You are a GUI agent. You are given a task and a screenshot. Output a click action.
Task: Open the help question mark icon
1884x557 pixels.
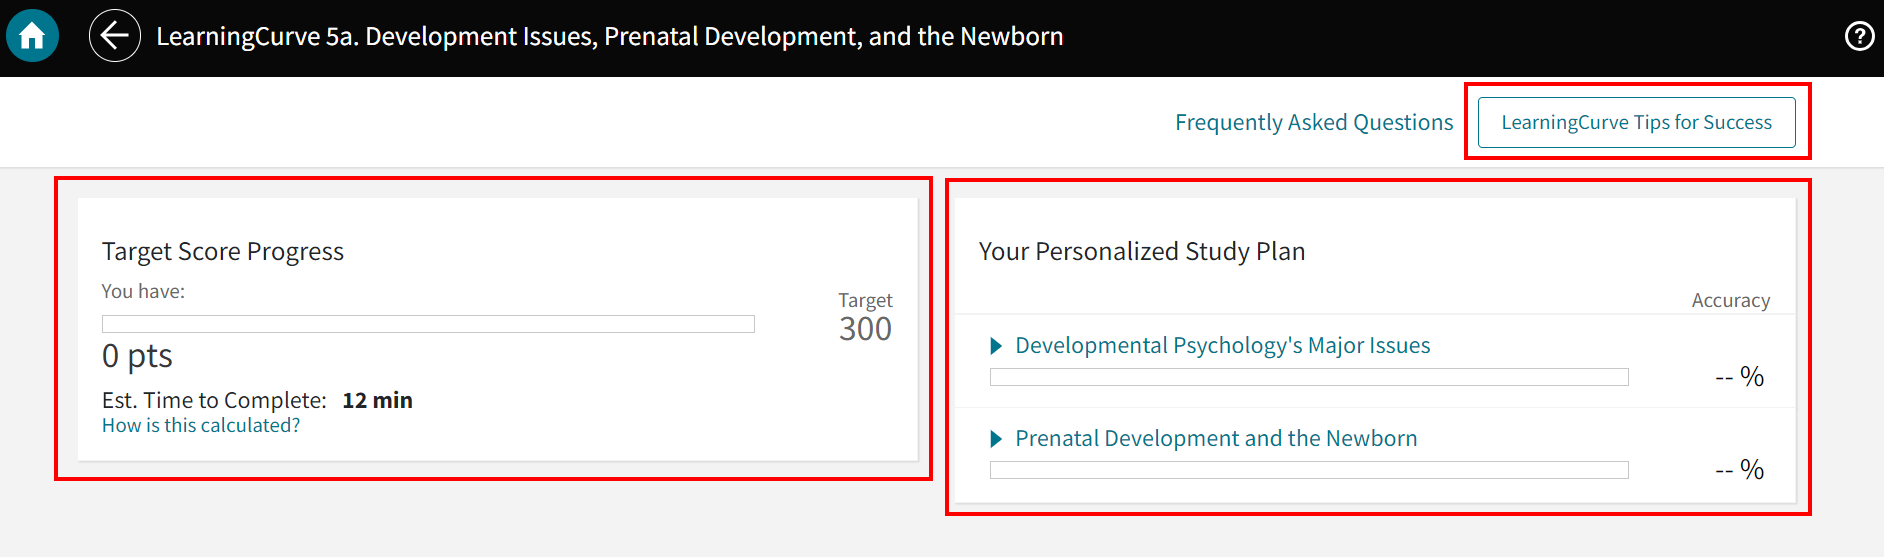1859,36
